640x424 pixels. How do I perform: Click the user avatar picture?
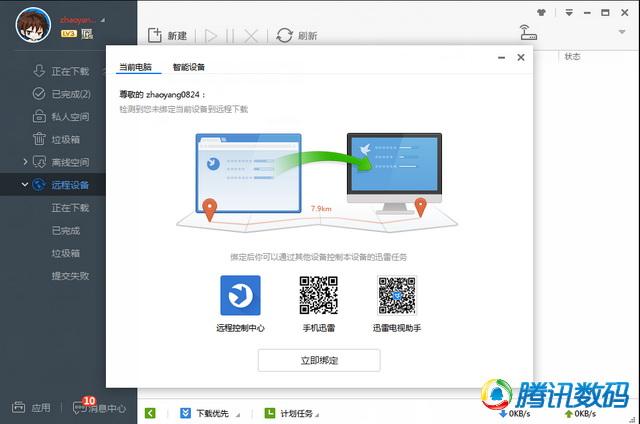33,25
